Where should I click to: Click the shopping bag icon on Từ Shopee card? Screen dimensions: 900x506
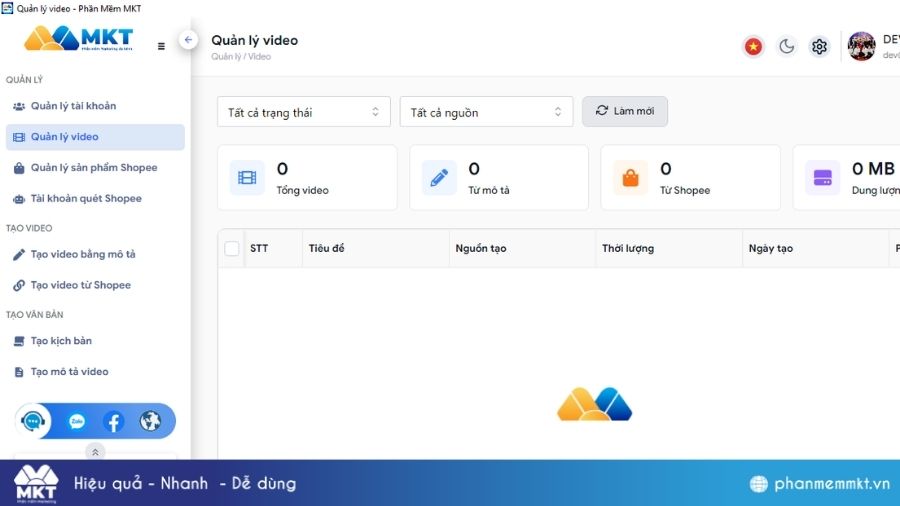630,178
